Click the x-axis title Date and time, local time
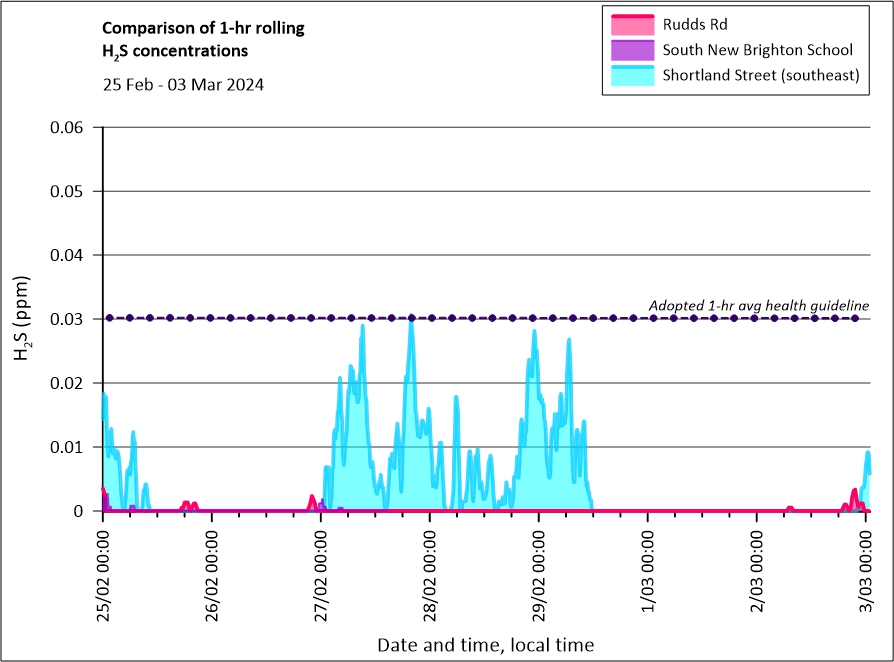 coord(485,645)
